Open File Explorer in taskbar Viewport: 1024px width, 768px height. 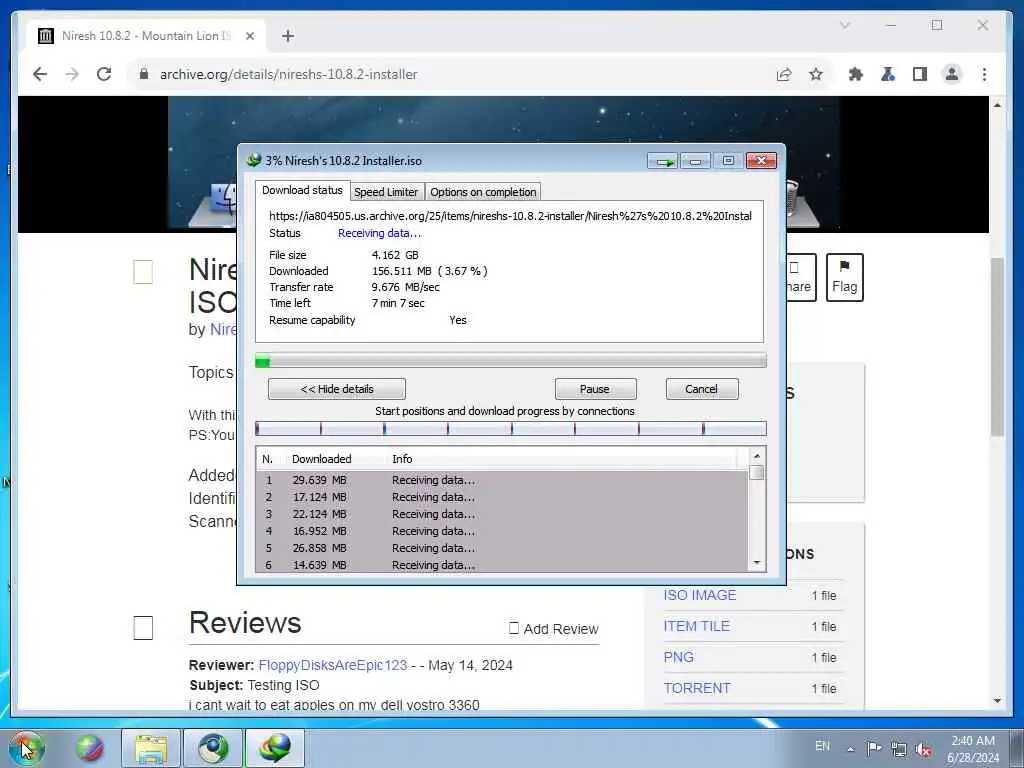coord(151,748)
